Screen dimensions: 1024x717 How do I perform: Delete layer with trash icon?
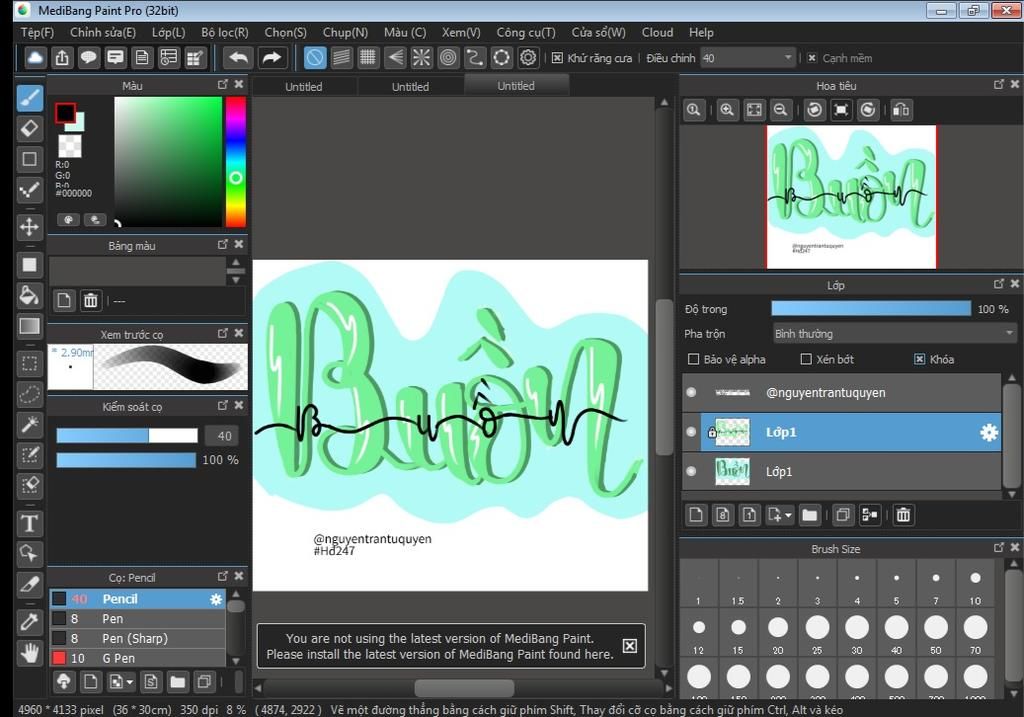[903, 515]
